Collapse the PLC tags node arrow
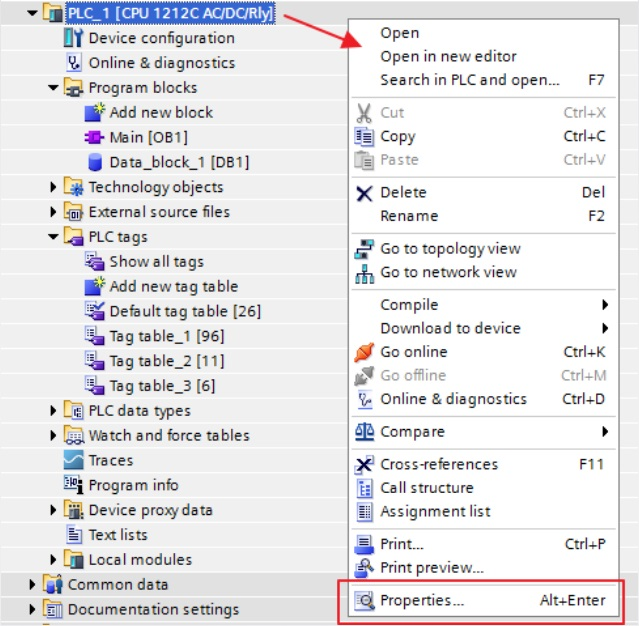The height and width of the screenshot is (626, 639). click(53, 236)
